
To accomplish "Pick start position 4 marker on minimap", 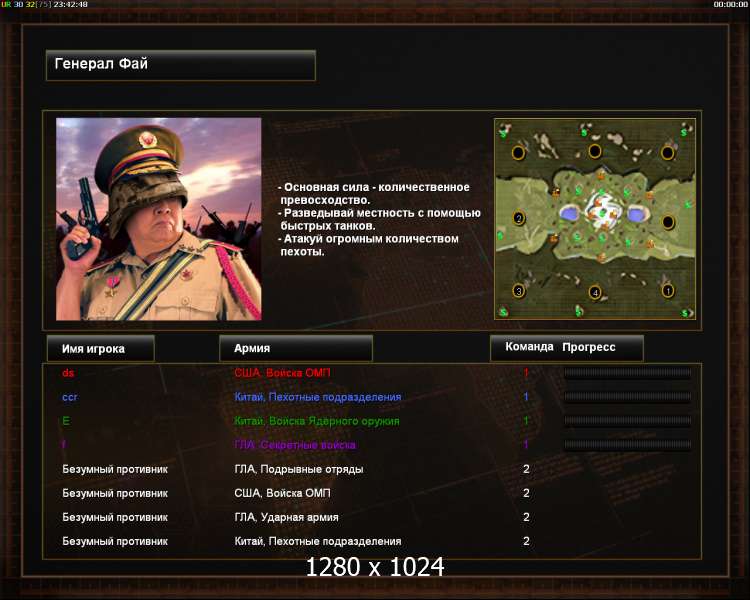I will coord(595,292).
